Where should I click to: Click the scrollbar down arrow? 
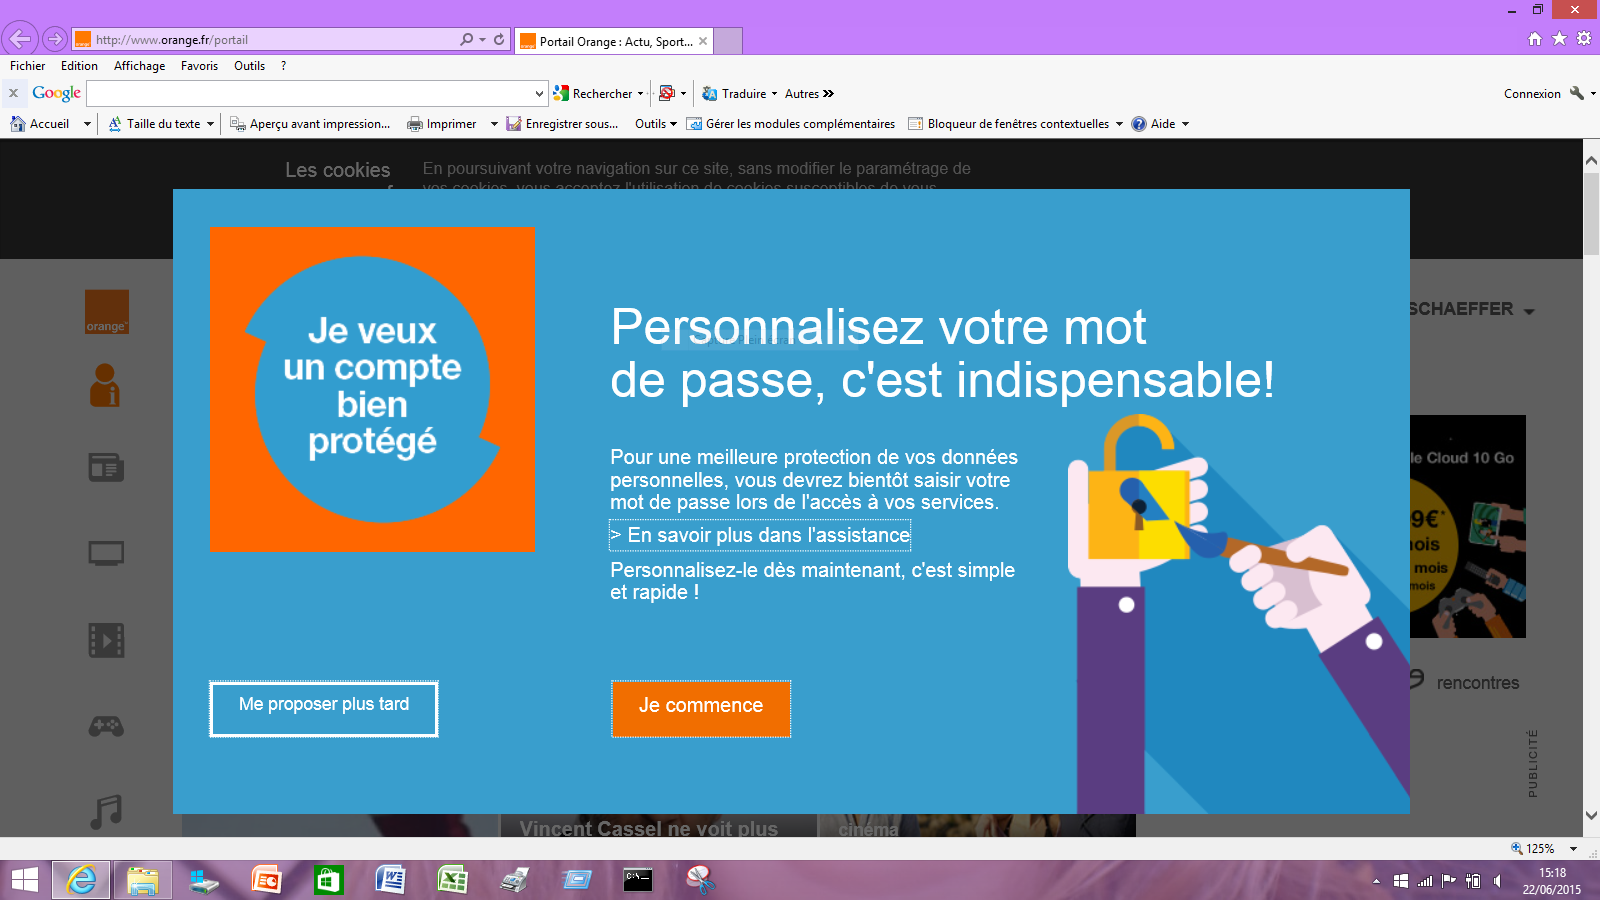coord(1591,816)
